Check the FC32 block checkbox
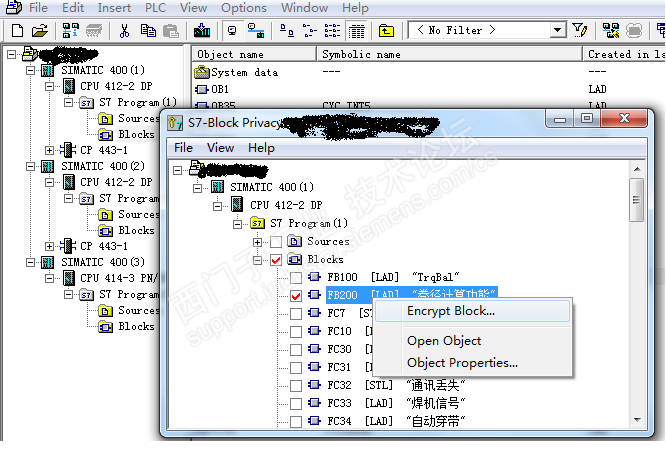The height and width of the screenshot is (465, 666). pyautogui.click(x=296, y=386)
